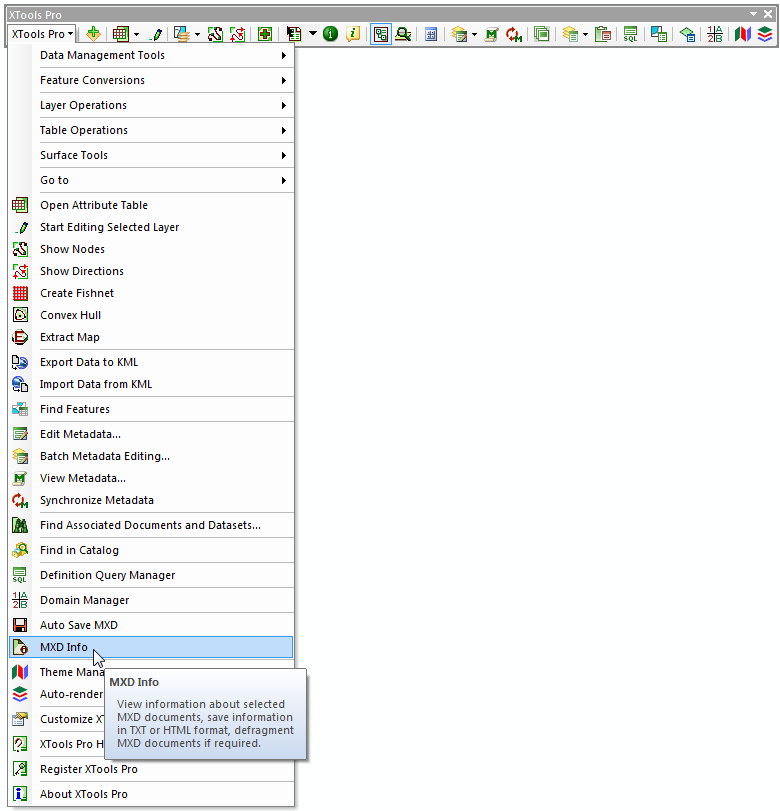Viewport: 780px width, 811px height.
Task: Choose Extract Map from the menu
Action: click(152, 337)
